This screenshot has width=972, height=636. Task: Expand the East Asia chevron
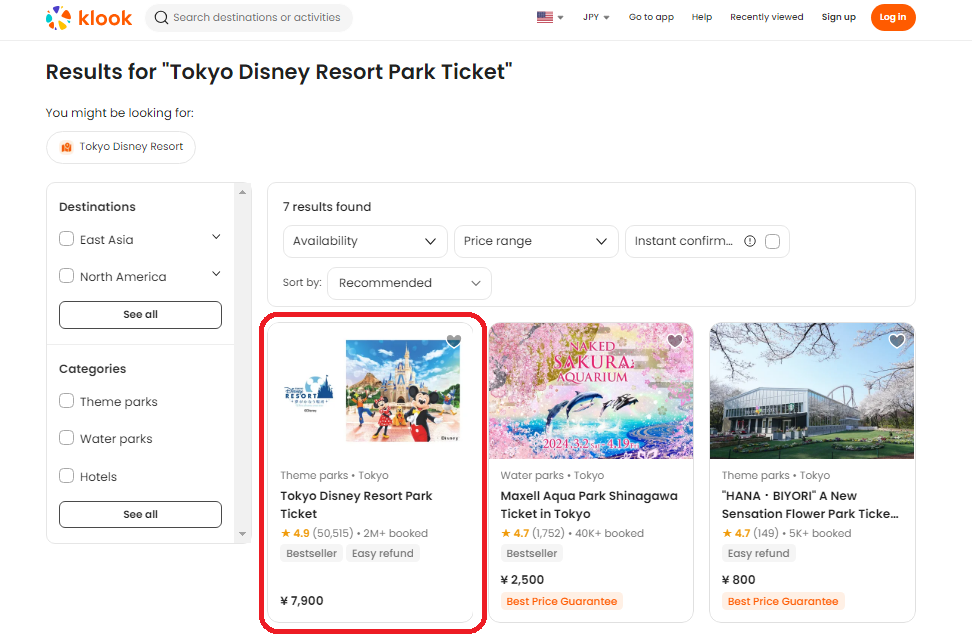coord(216,237)
